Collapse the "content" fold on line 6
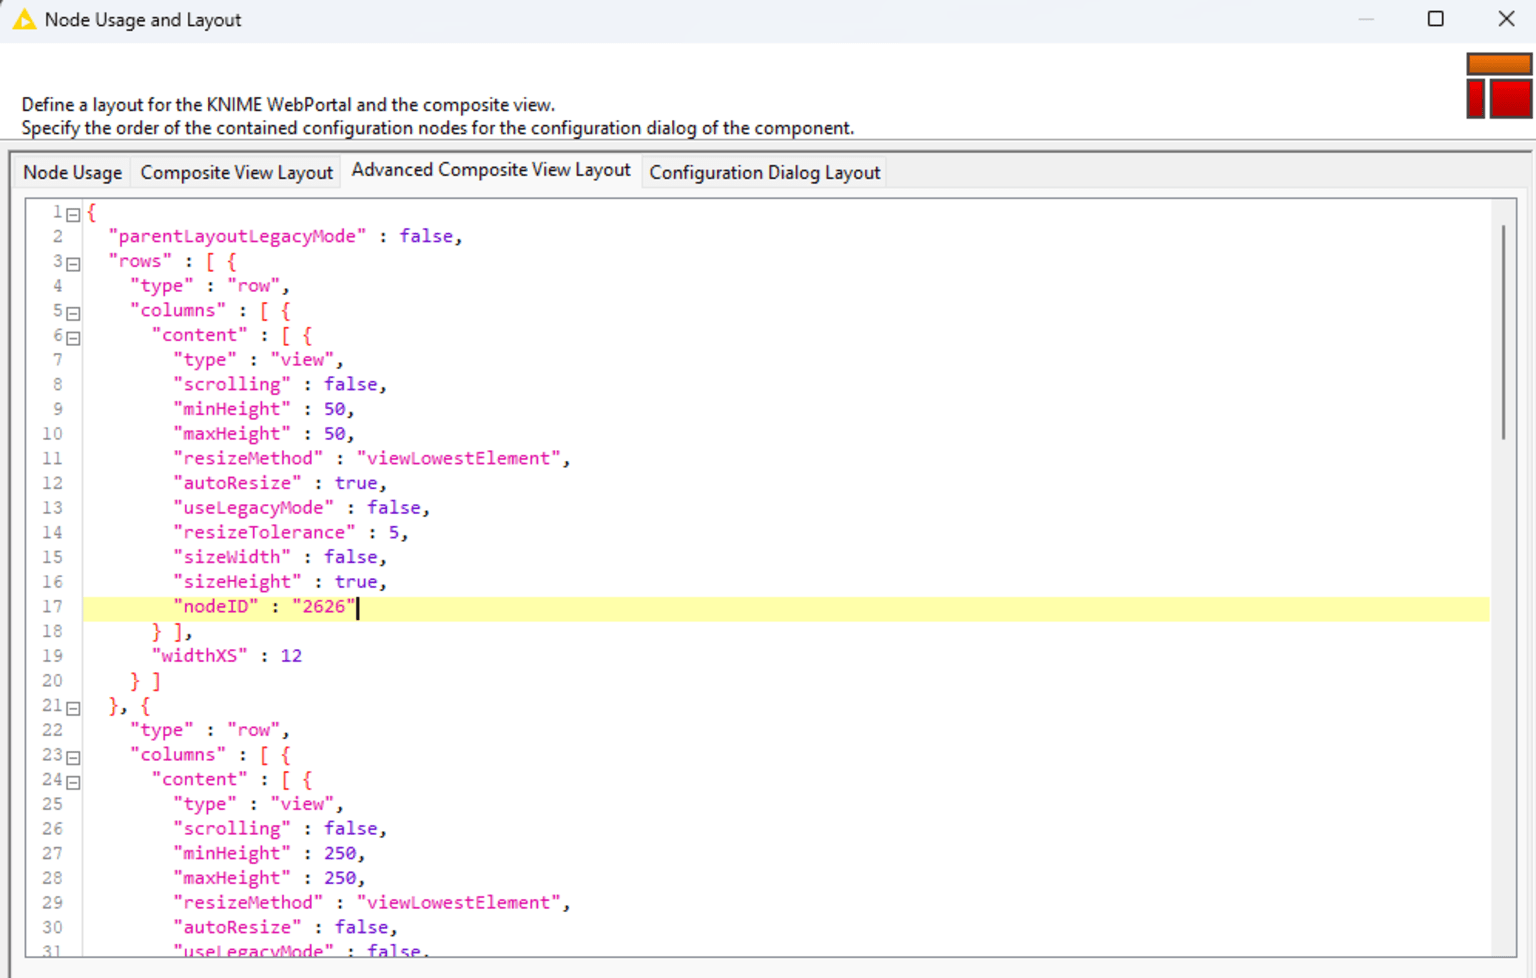The image size is (1536, 978). coord(73,337)
